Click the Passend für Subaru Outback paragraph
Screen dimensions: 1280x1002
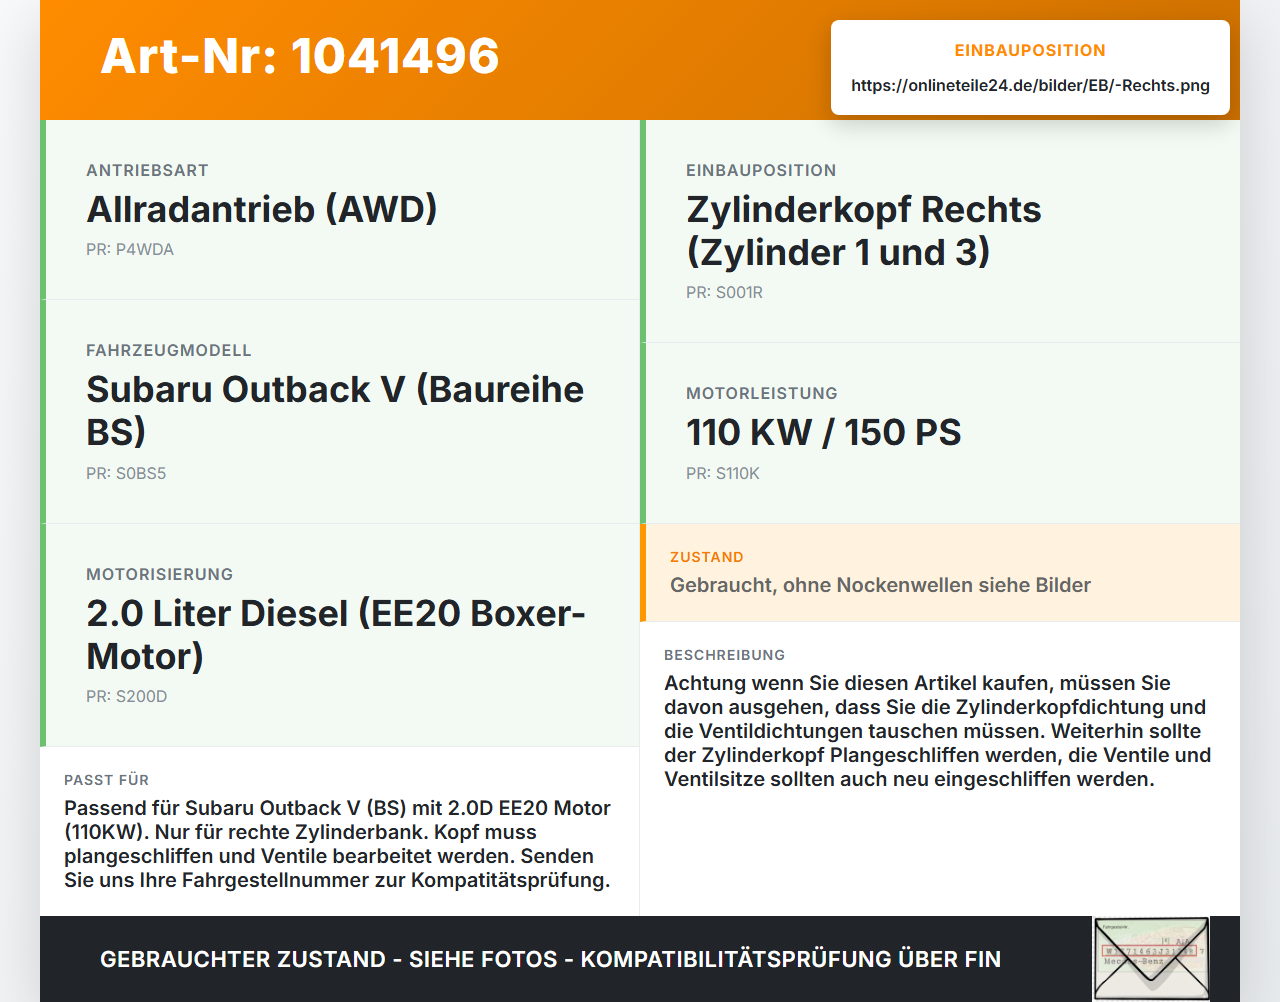tap(338, 844)
